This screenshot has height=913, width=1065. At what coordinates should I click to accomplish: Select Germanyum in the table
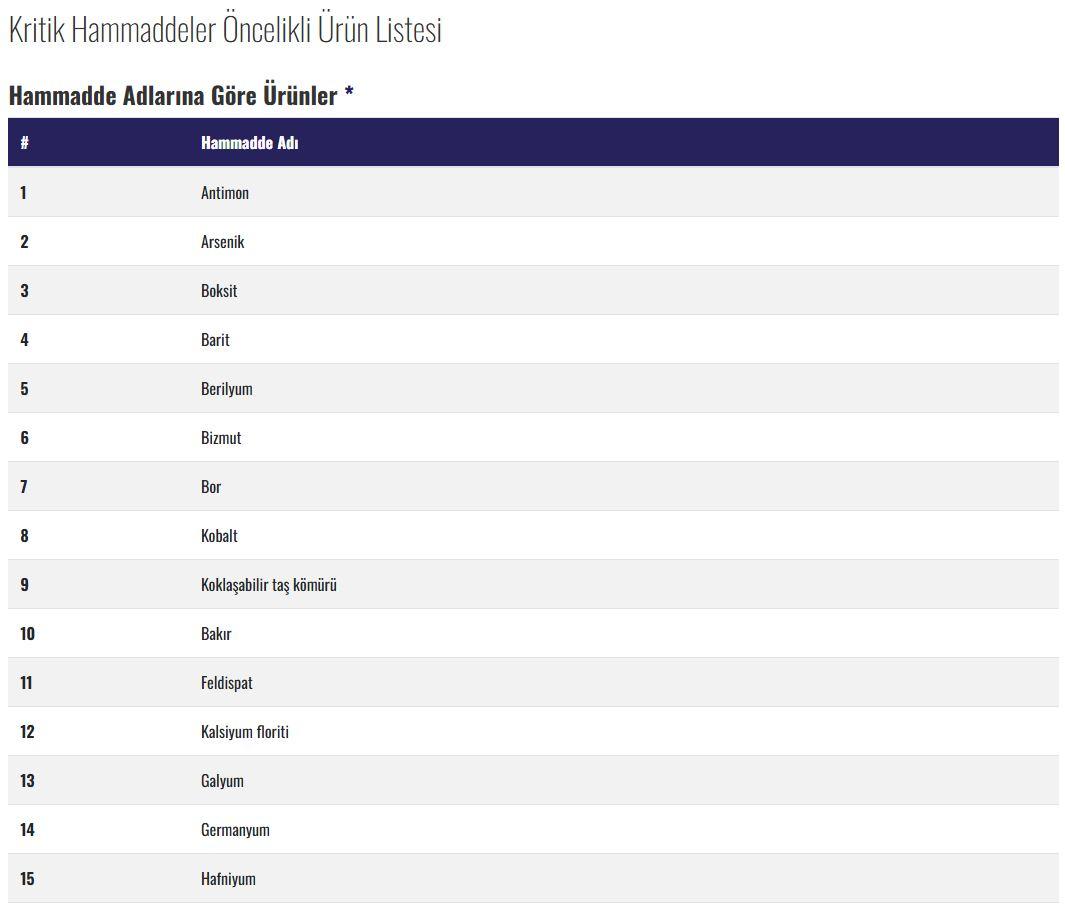[235, 830]
